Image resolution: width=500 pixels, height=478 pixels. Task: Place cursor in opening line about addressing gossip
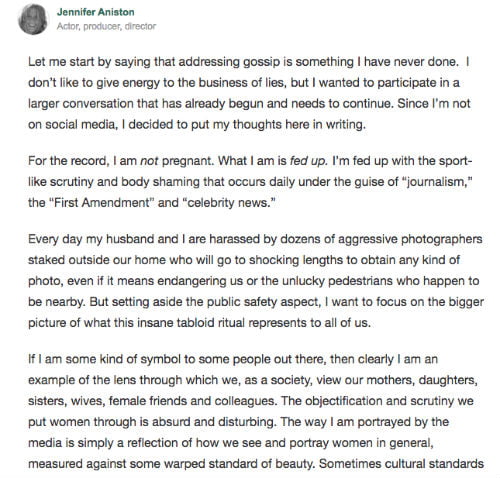coord(249,62)
